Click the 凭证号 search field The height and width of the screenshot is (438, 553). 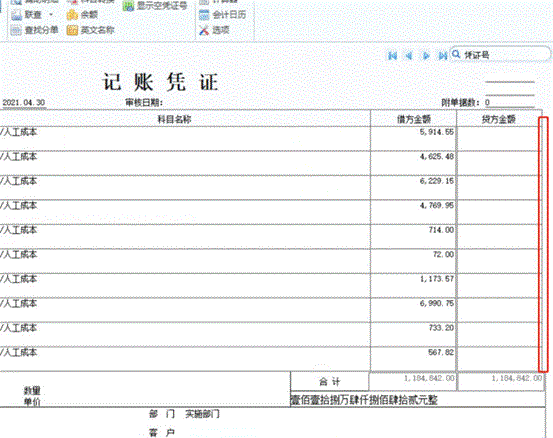click(x=500, y=55)
